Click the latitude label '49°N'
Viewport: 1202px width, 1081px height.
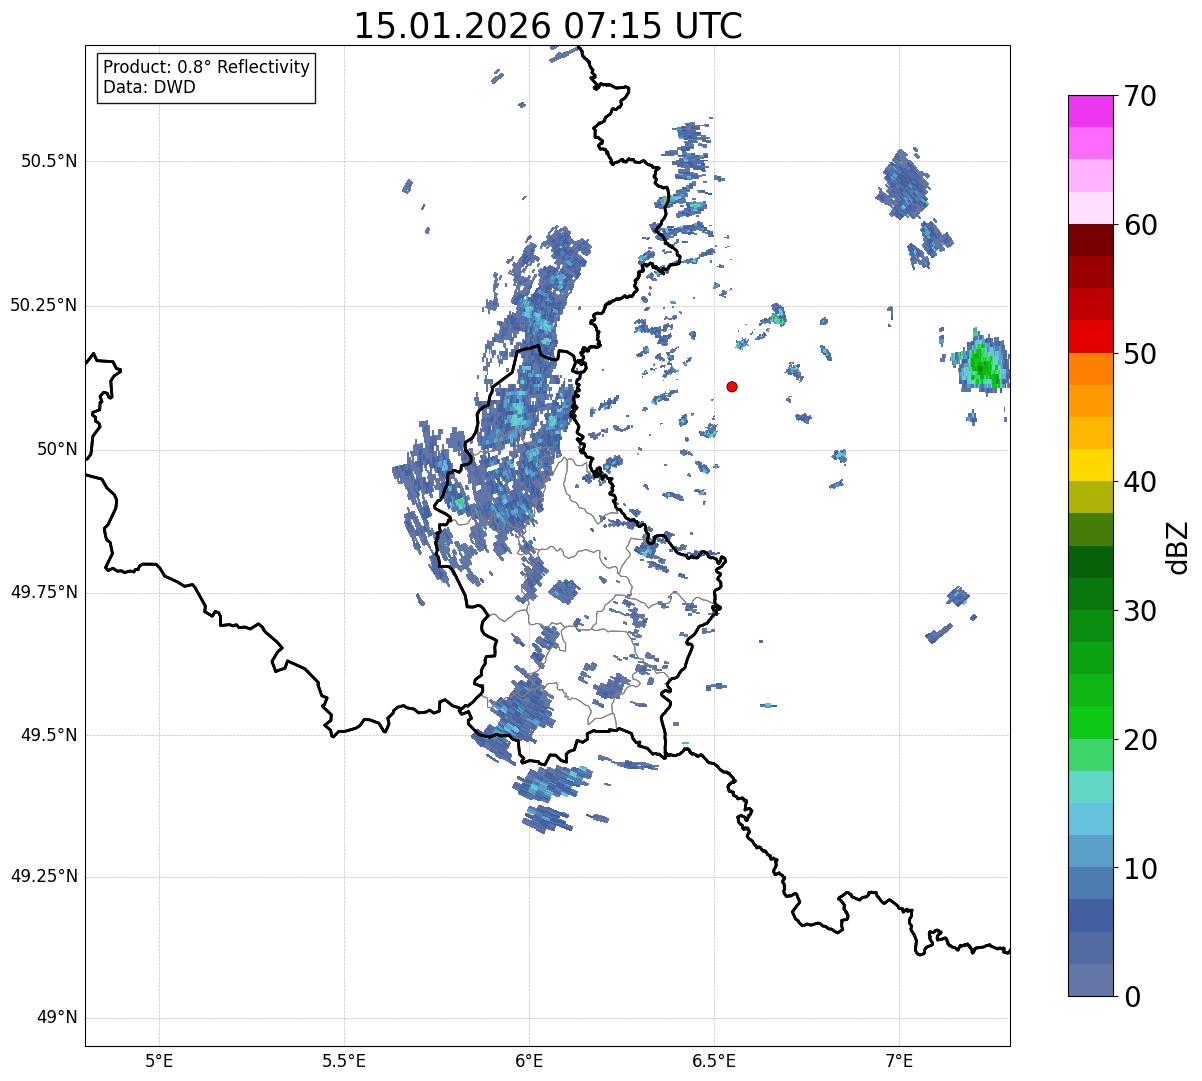(x=57, y=1018)
